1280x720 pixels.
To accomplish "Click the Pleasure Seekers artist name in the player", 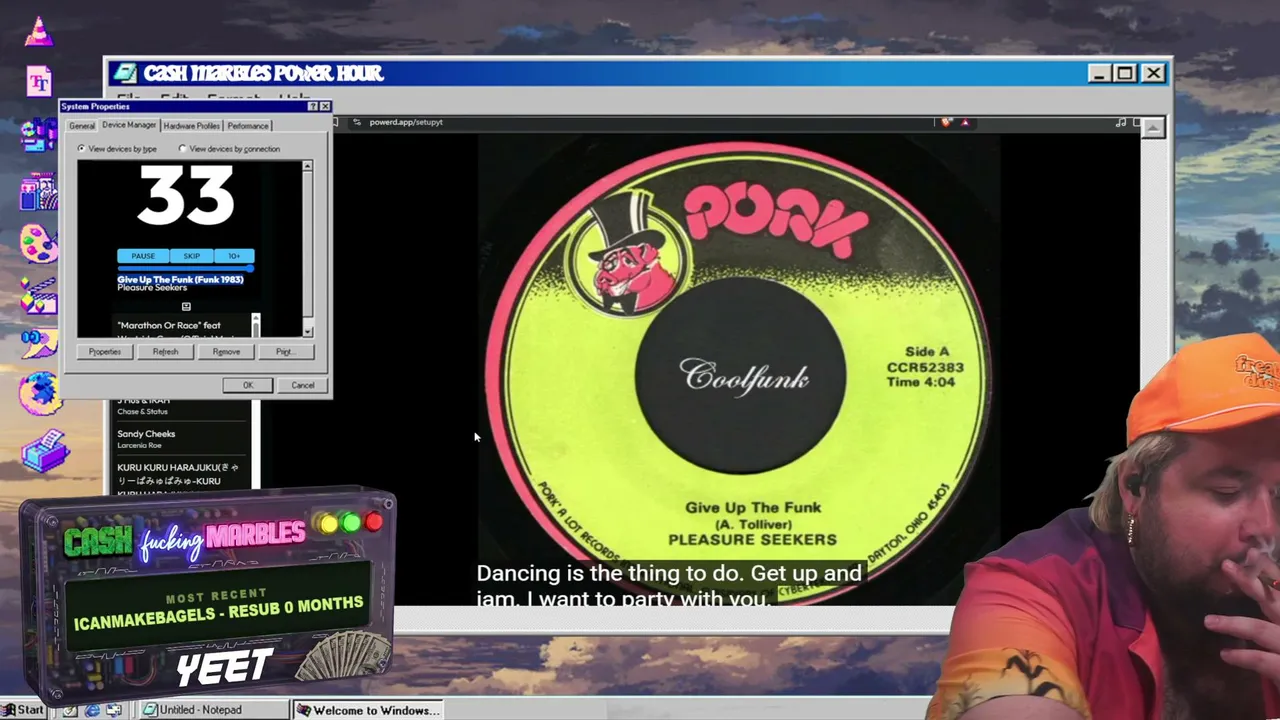I will [x=152, y=288].
